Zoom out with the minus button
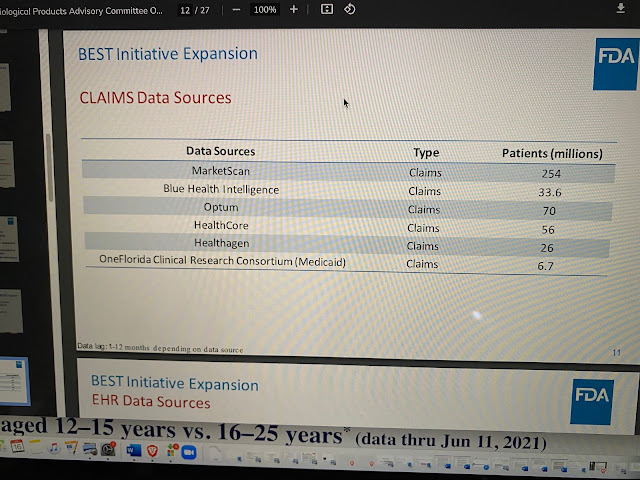 236,10
